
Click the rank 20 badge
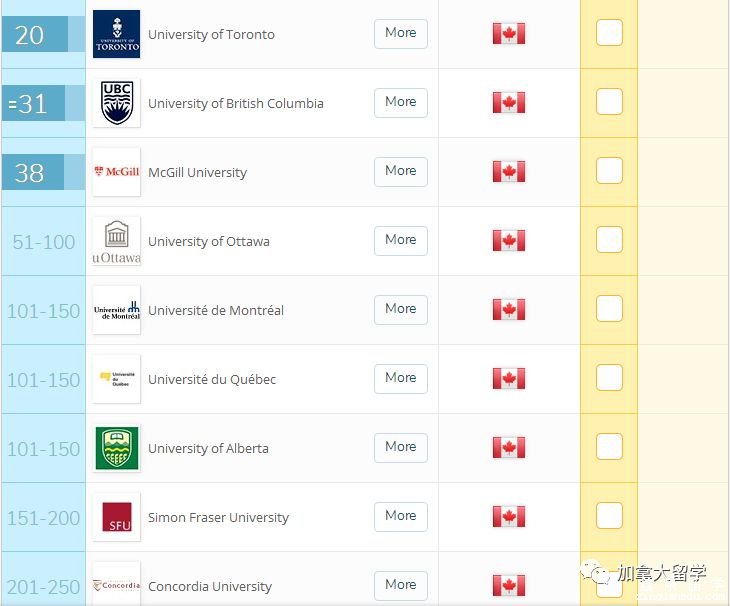(x=35, y=34)
